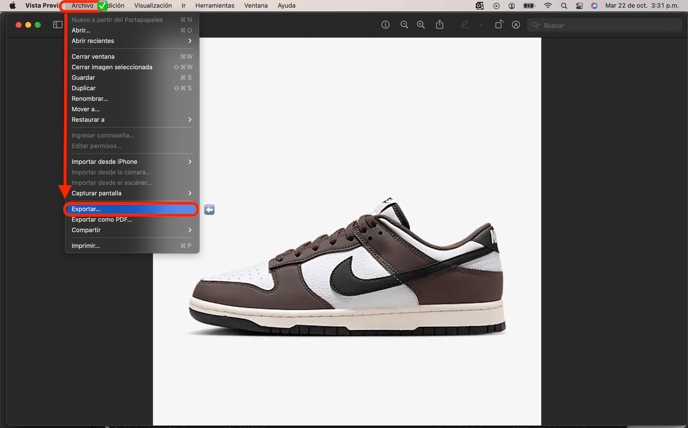Choose Cerrar imagen seleccionada

(132, 67)
